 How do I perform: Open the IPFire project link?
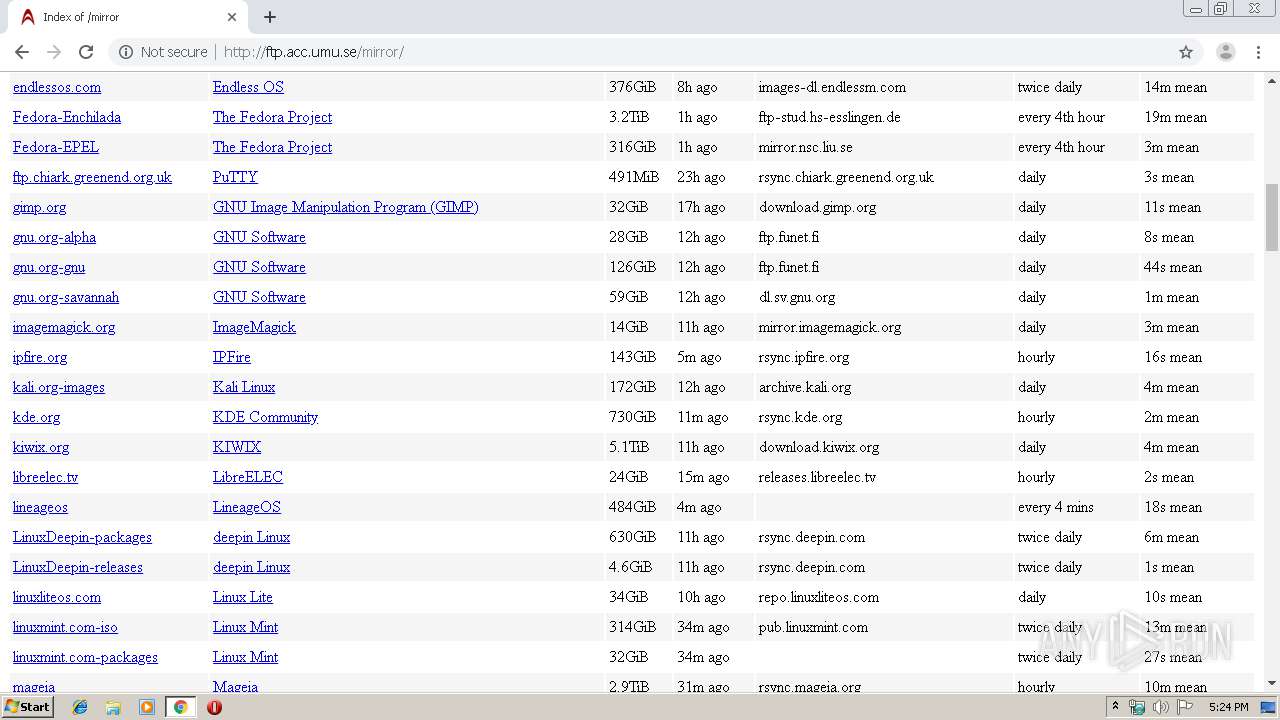coord(232,357)
